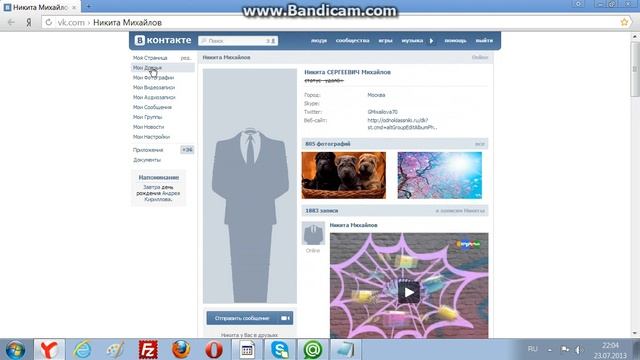Click ред. edit link next to Моя Страница

point(186,58)
